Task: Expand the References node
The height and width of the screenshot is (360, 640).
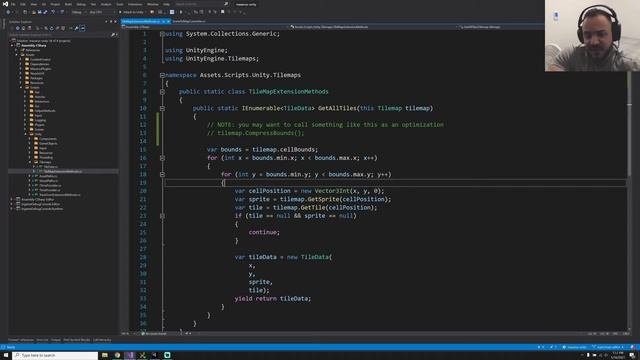Action: [17, 50]
